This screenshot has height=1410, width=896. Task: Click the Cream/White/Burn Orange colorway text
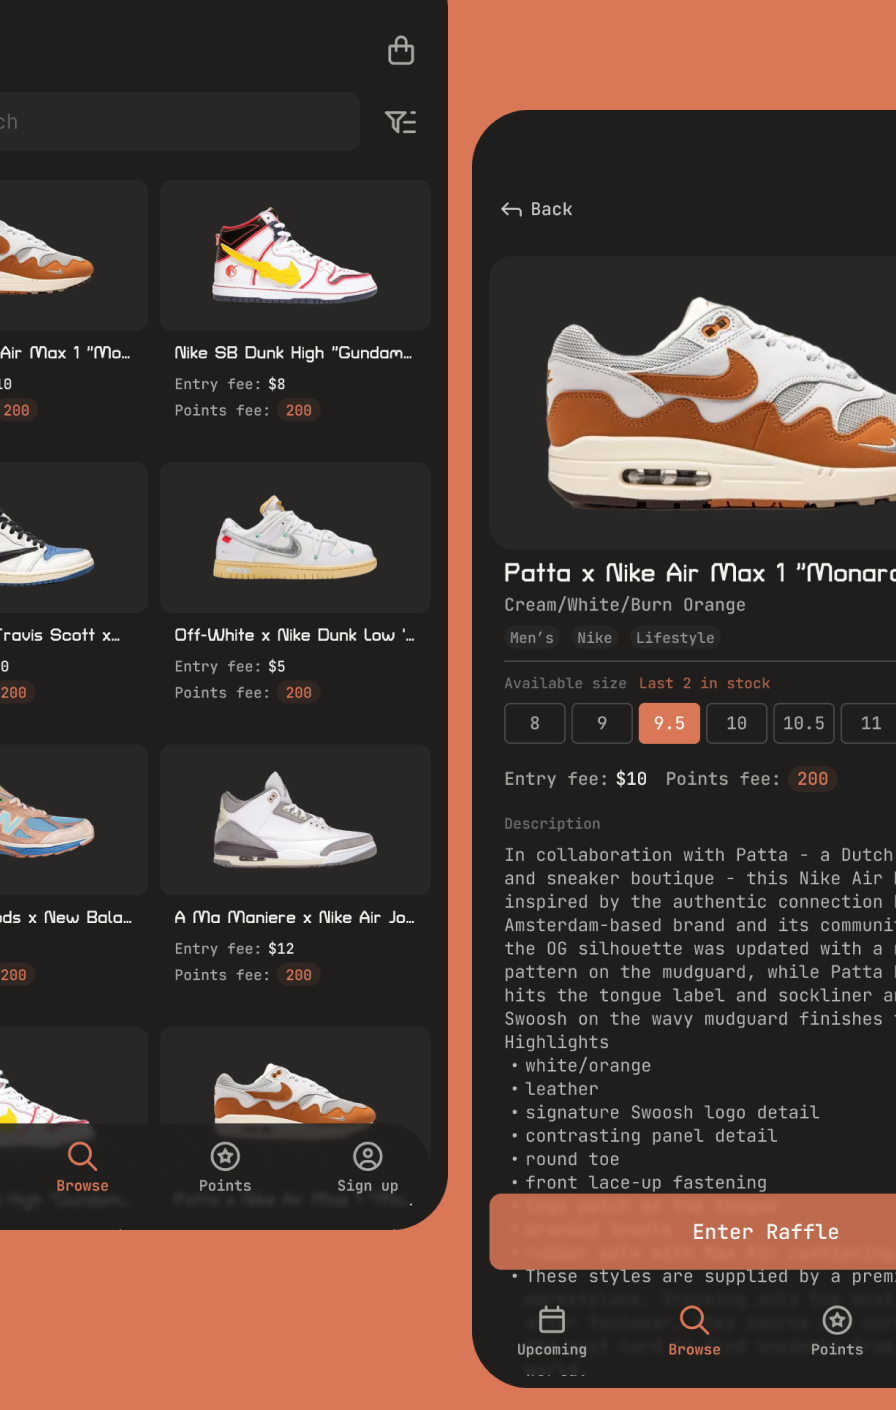point(625,605)
